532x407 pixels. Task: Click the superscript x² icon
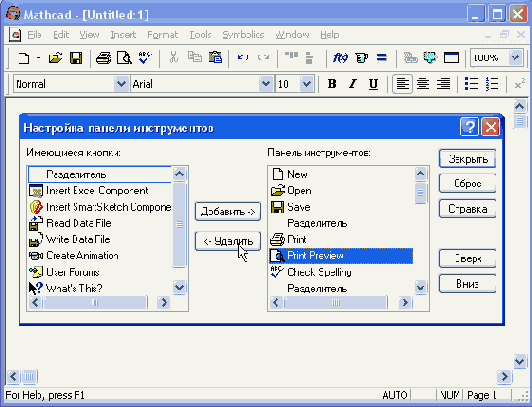pyautogui.click(x=519, y=83)
